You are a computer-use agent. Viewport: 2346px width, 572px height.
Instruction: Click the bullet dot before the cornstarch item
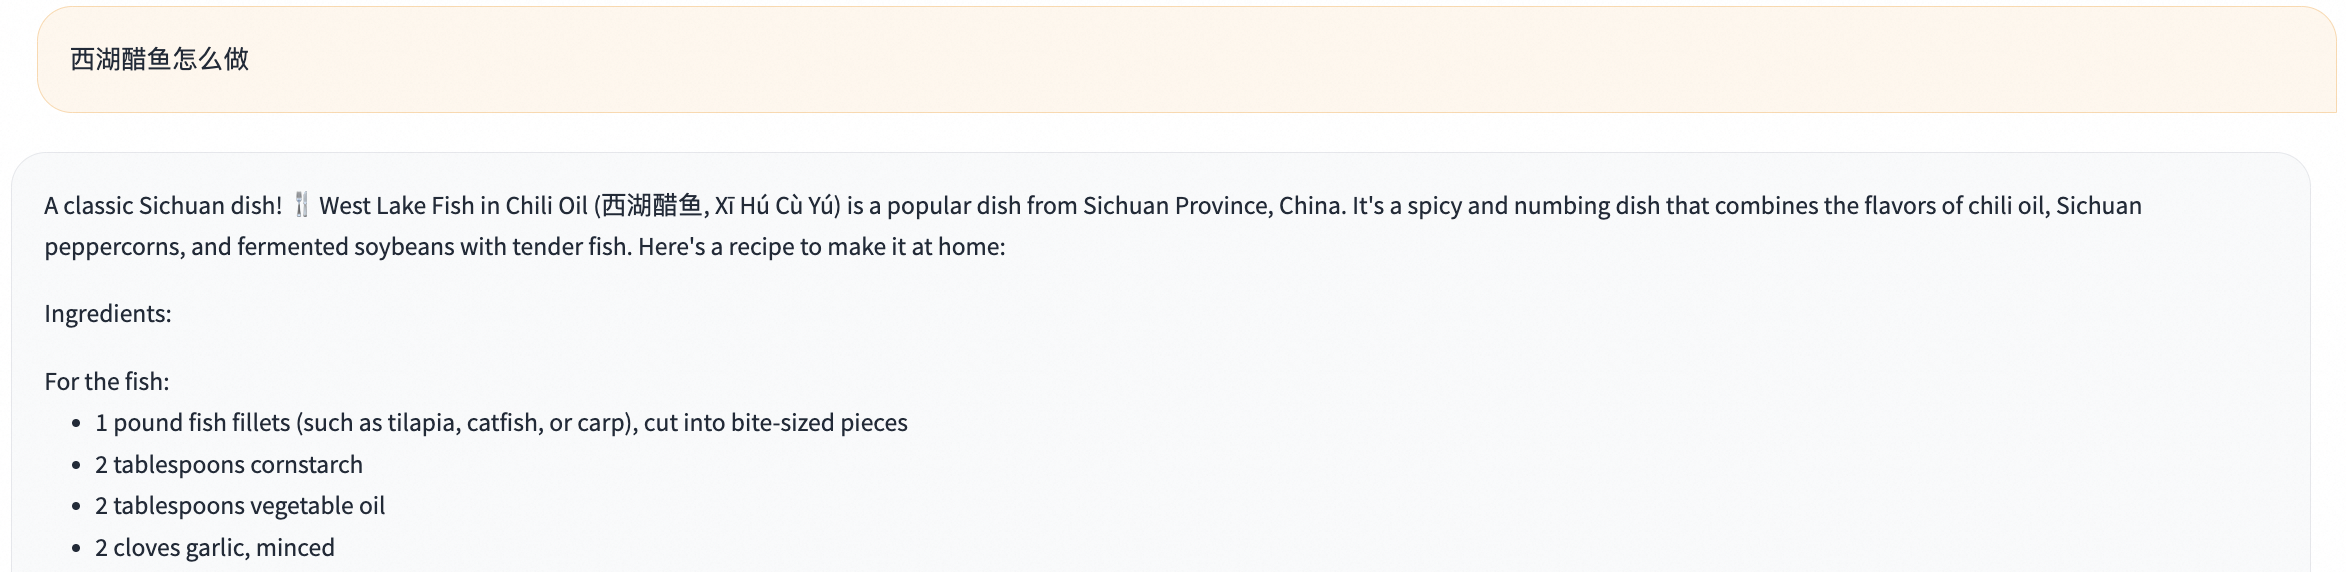[x=77, y=466]
